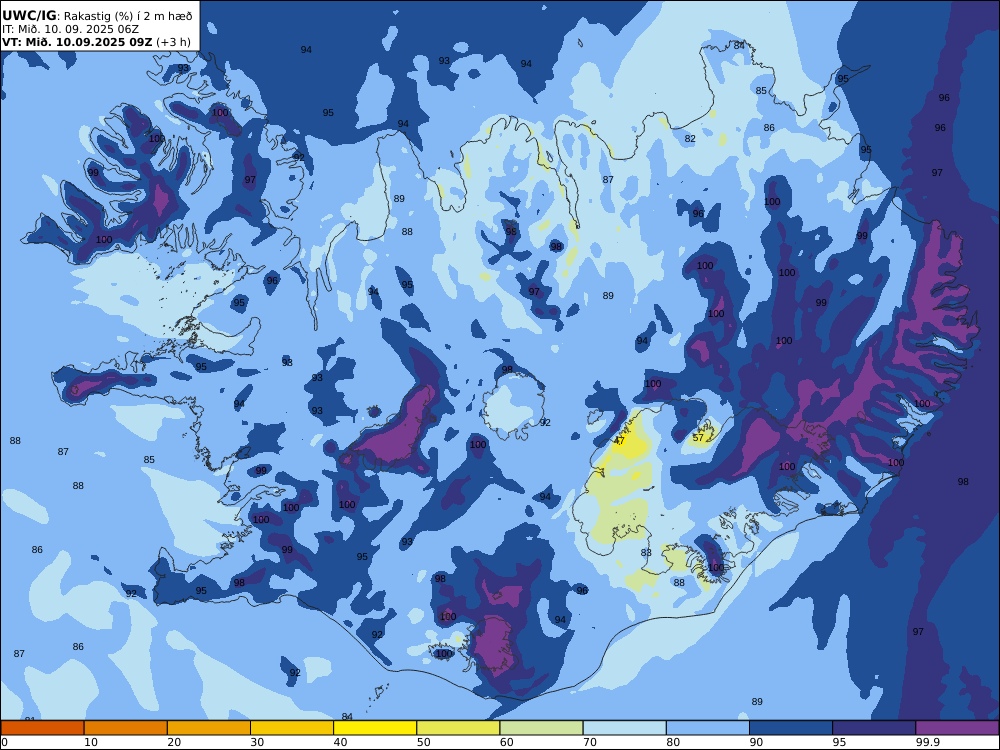Click the pale blue 70–80 legend swatch
The width and height of the screenshot is (1000, 750).
point(625,728)
